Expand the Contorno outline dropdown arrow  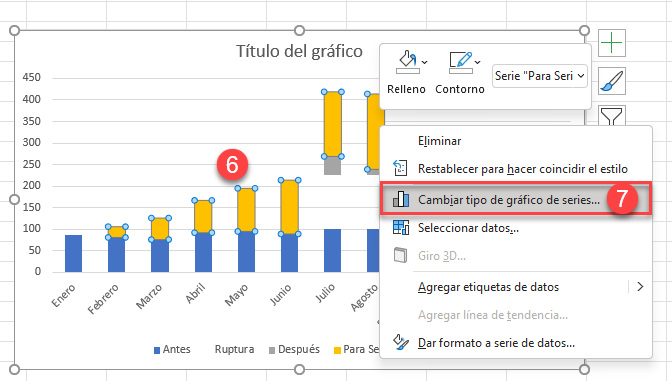click(x=477, y=63)
